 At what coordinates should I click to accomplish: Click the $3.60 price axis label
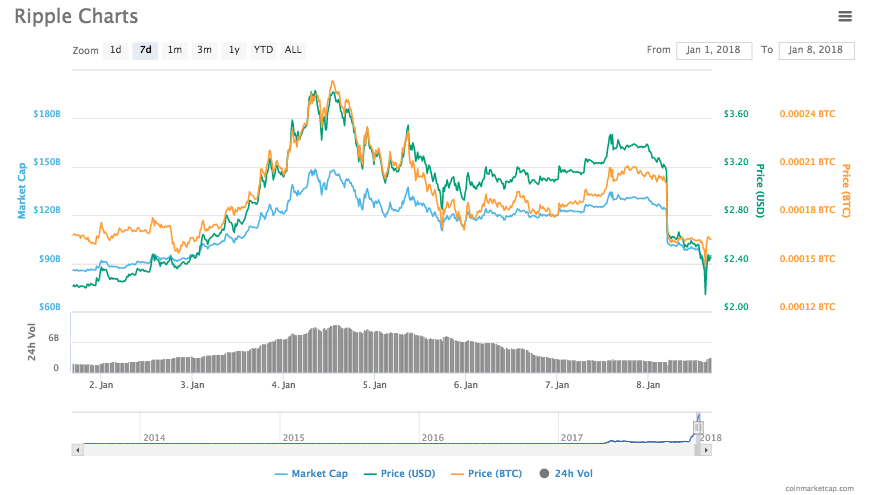click(x=736, y=114)
